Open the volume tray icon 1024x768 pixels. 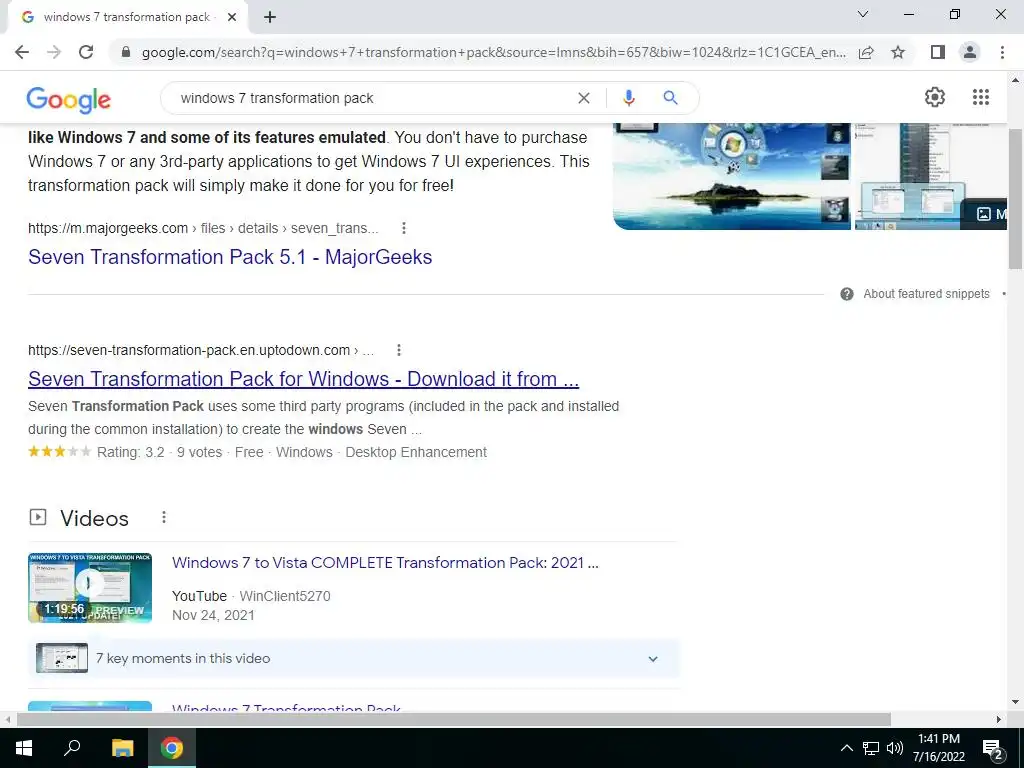pos(895,748)
